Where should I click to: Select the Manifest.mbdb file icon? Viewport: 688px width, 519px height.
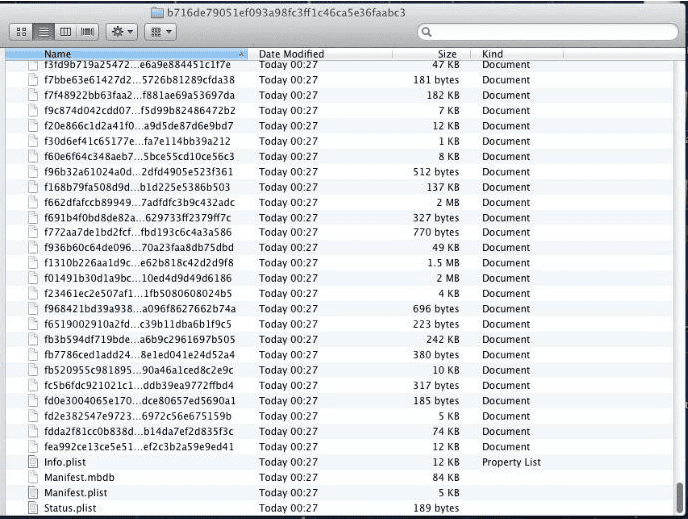(x=36, y=478)
